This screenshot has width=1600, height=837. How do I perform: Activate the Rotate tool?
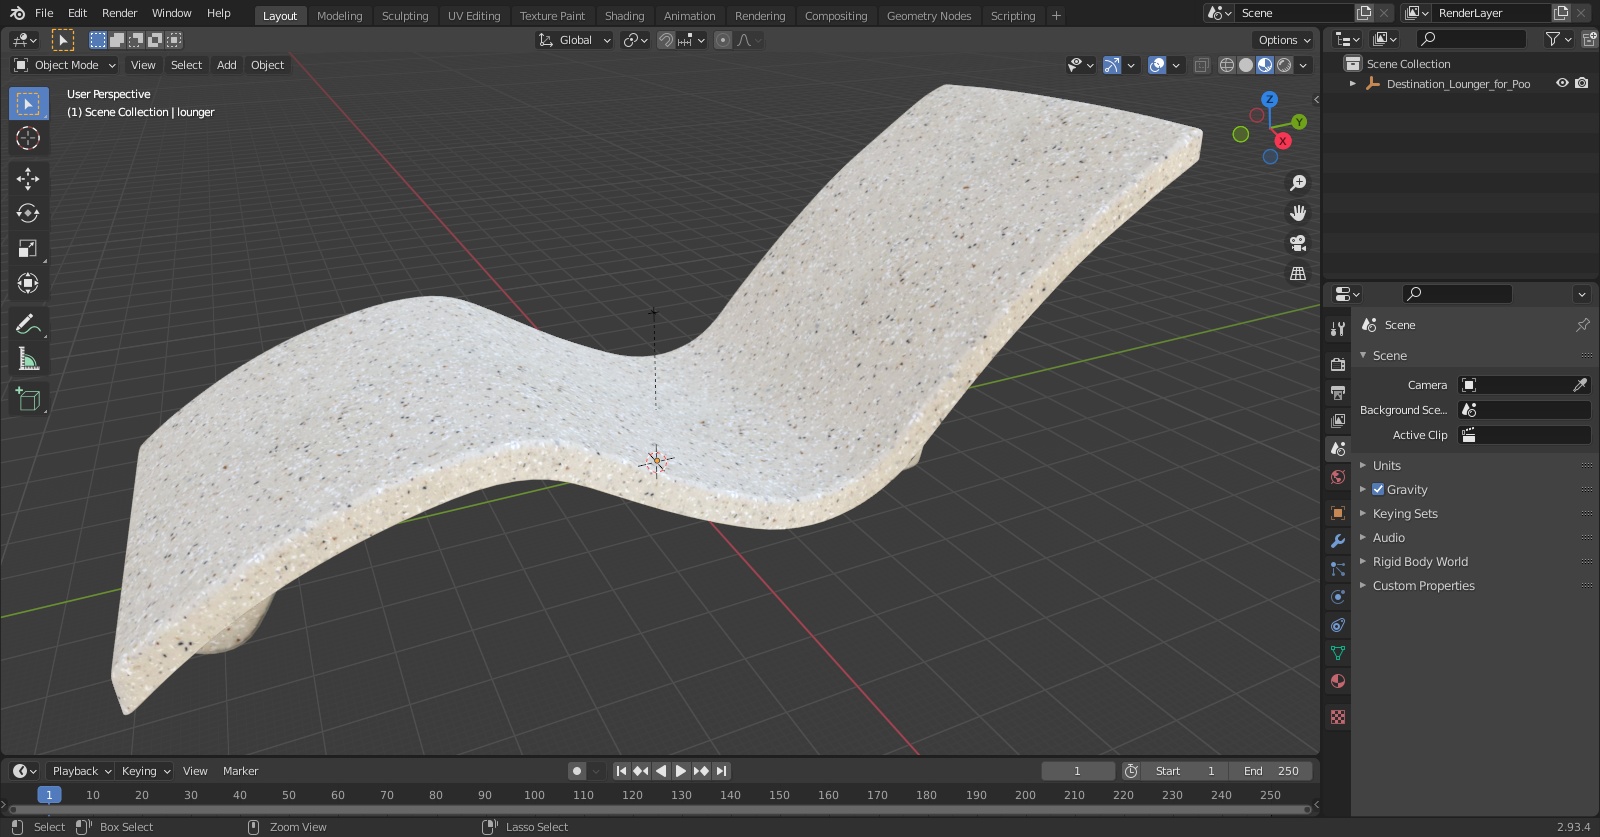coord(28,213)
